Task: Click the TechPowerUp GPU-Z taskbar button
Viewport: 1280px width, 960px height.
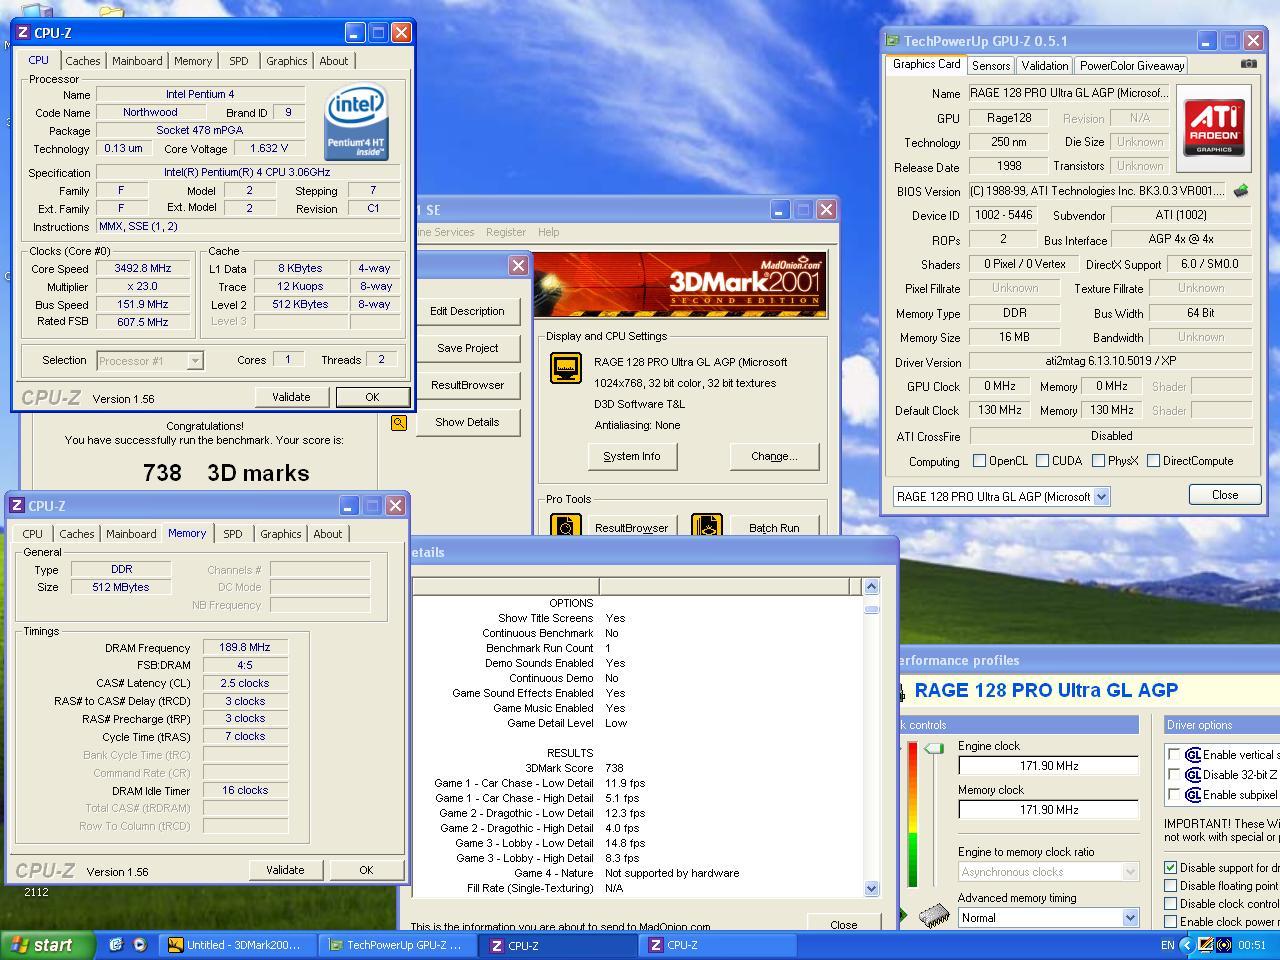Action: coord(399,945)
